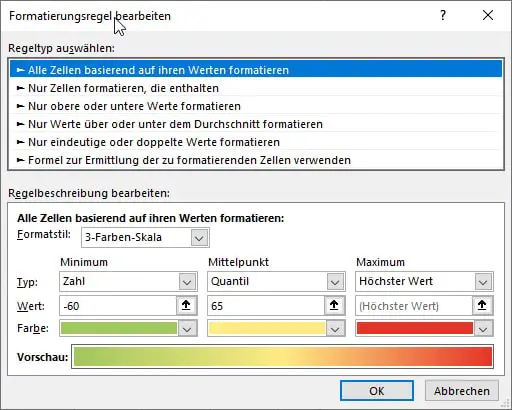Click the Abbrechen button
Viewport: 512px width, 410px height.
[462, 391]
